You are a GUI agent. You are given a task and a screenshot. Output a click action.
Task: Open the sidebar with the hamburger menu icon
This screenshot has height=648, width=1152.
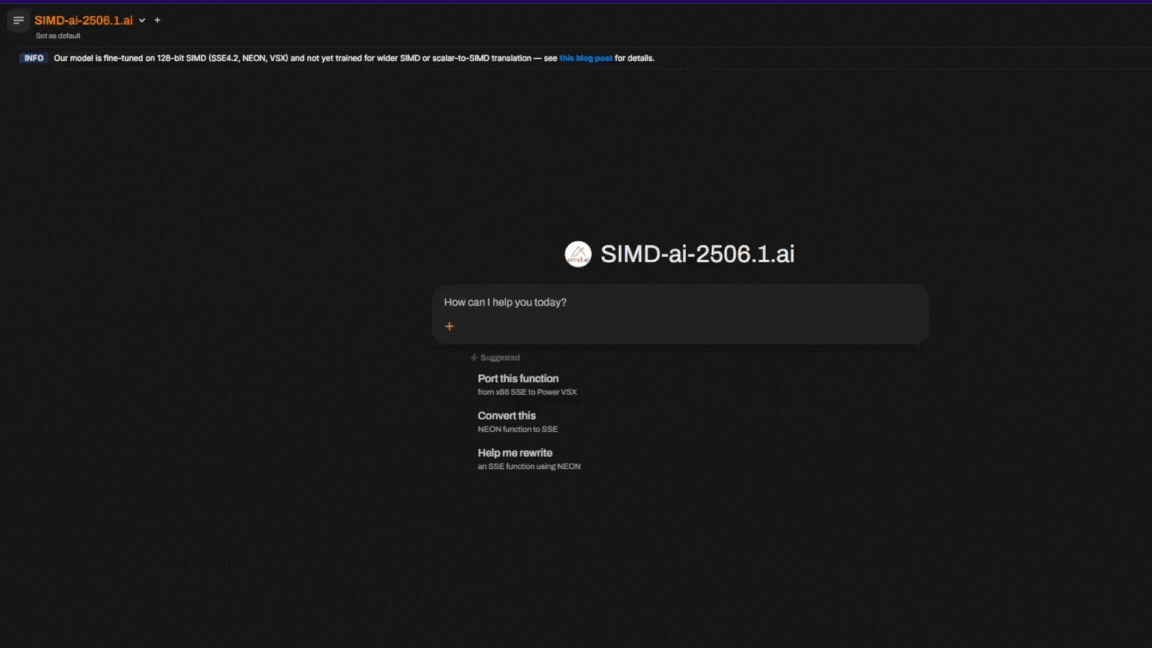tap(18, 20)
